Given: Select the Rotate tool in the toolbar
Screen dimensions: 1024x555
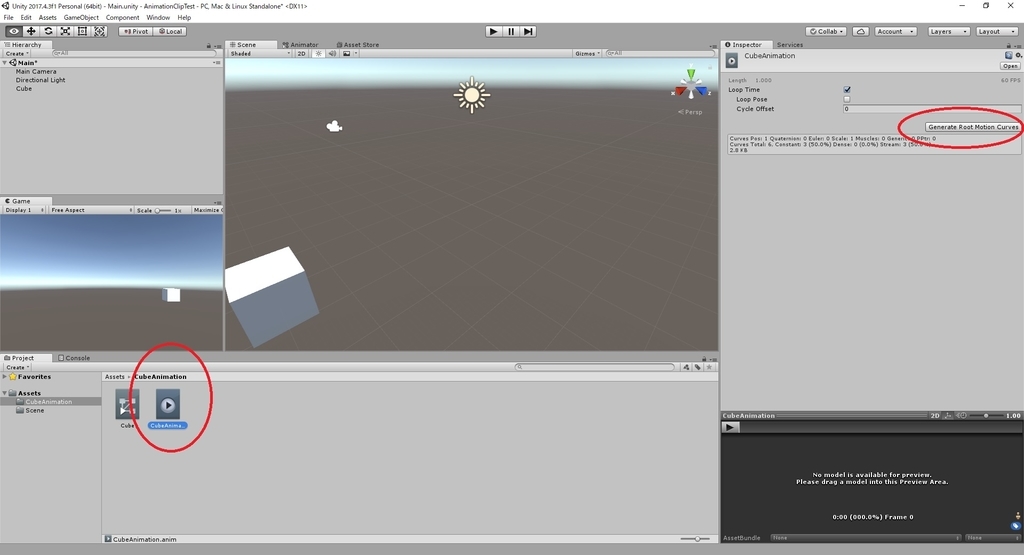Looking at the screenshot, I should click(48, 31).
